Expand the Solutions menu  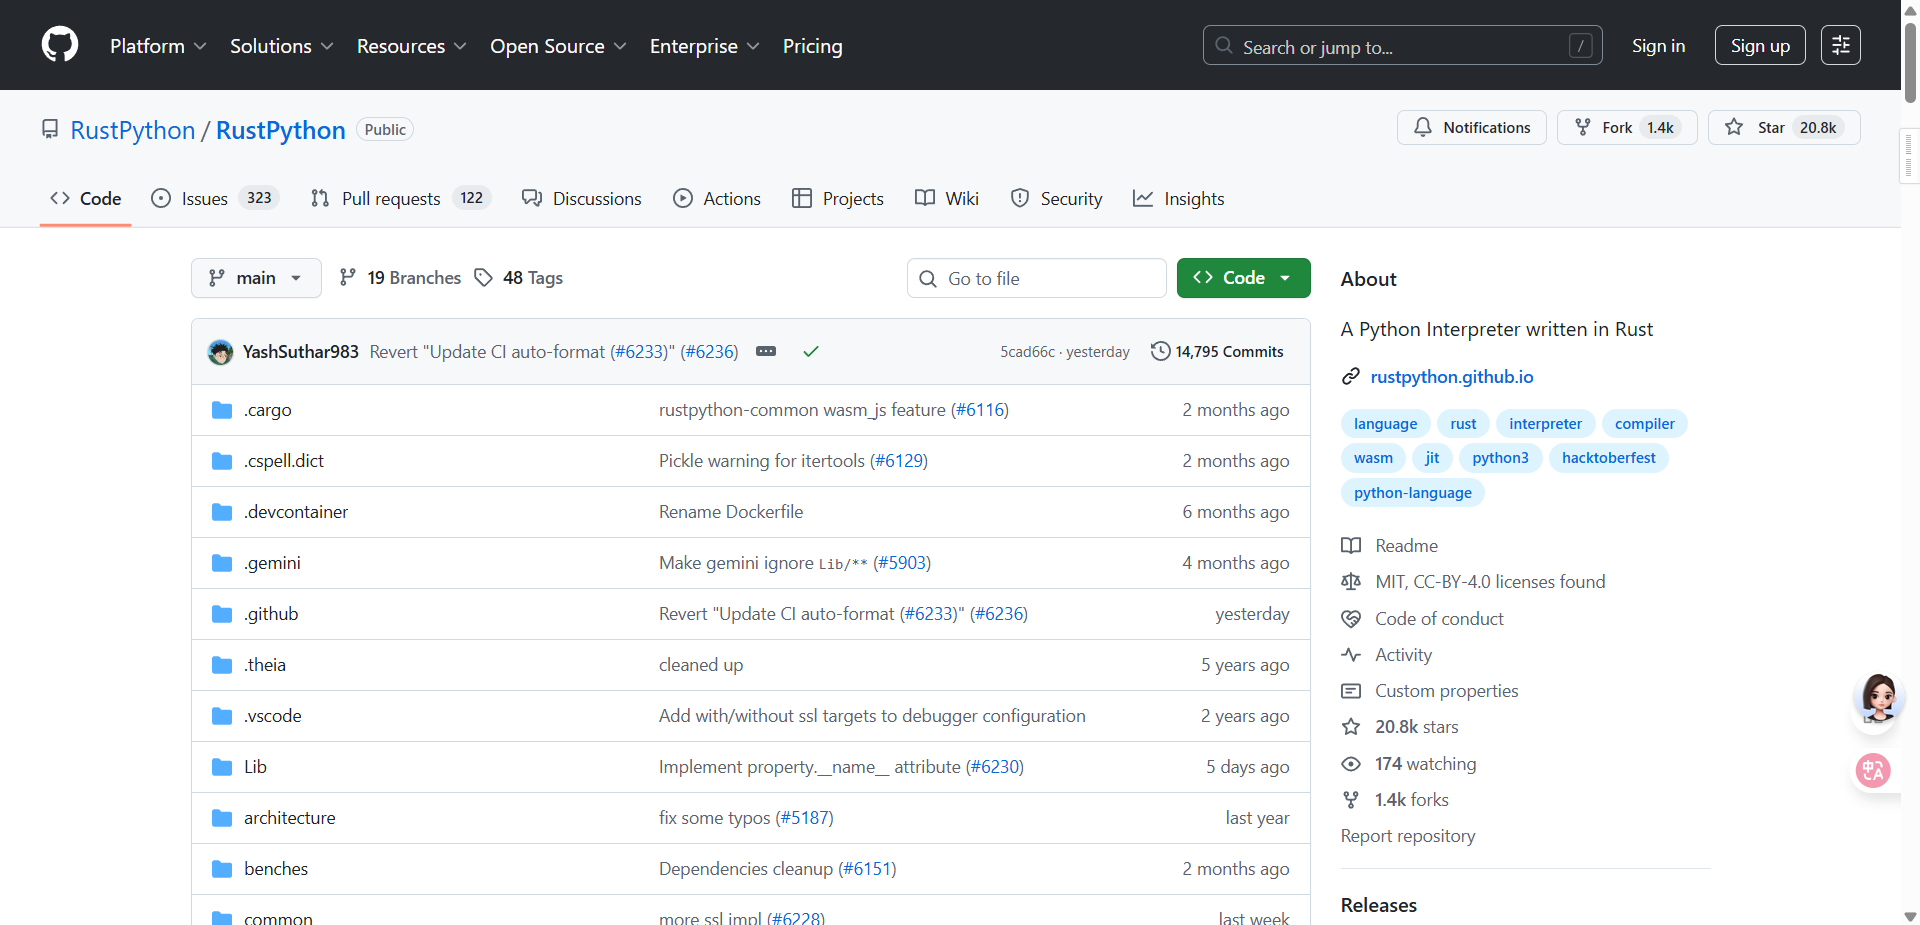pos(281,46)
